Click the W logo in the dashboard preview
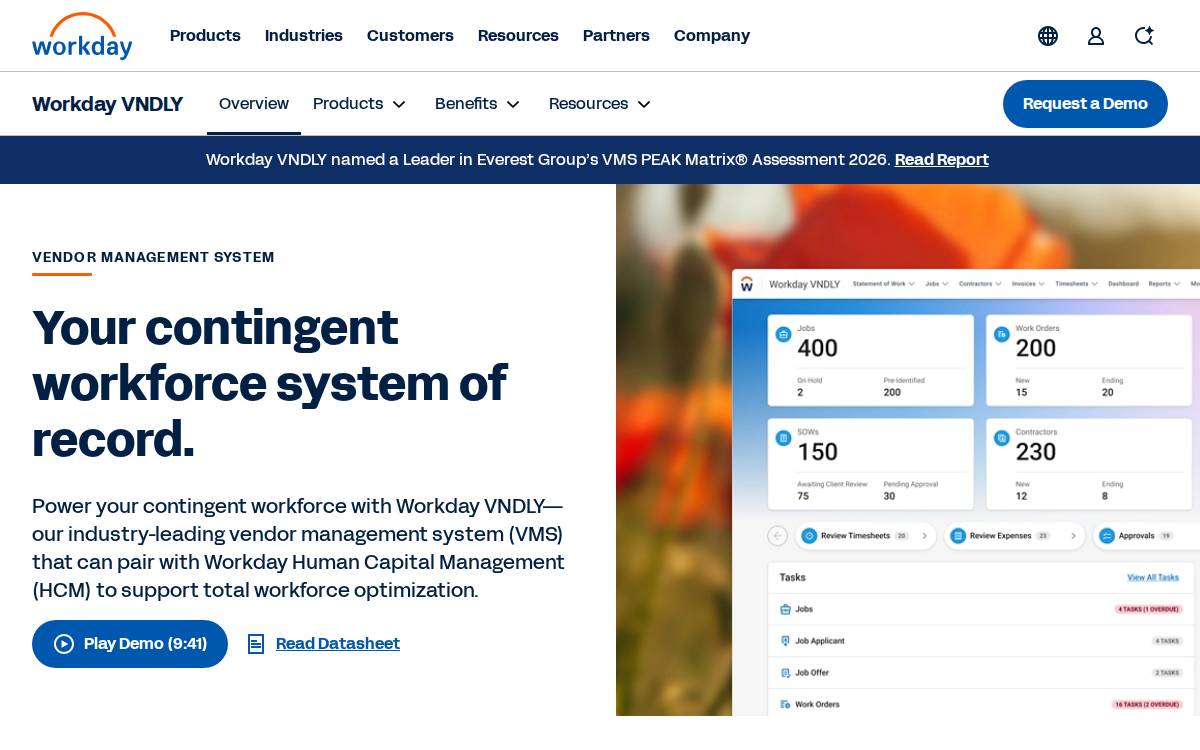 [x=747, y=284]
